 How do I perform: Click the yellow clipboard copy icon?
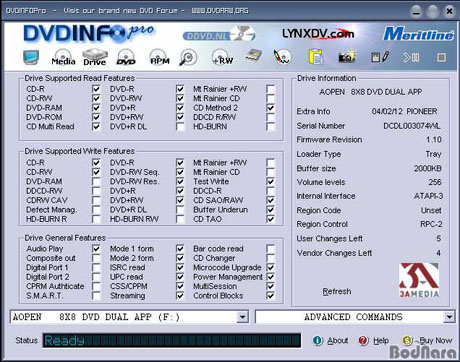point(315,57)
